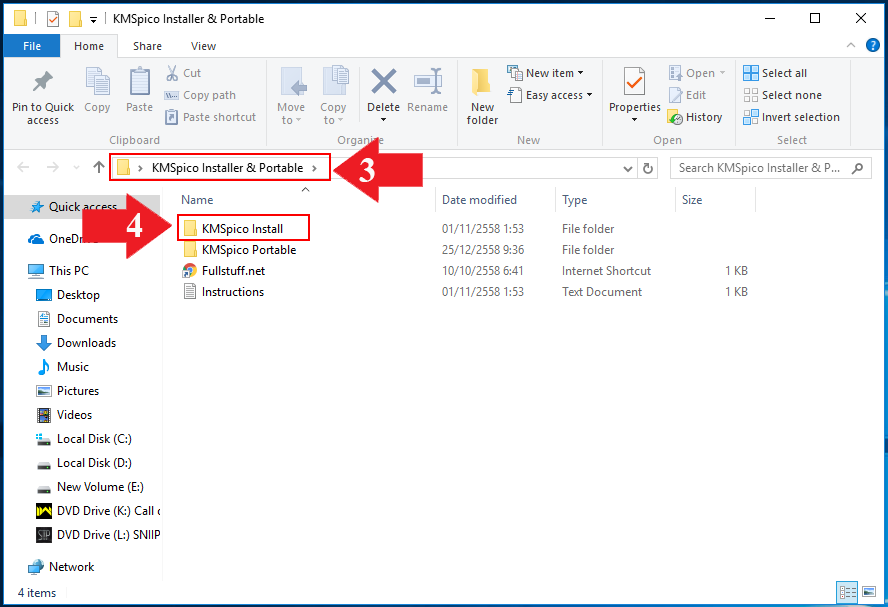888x607 pixels.
Task: Click the Pin to Quick access icon
Action: pos(42,82)
